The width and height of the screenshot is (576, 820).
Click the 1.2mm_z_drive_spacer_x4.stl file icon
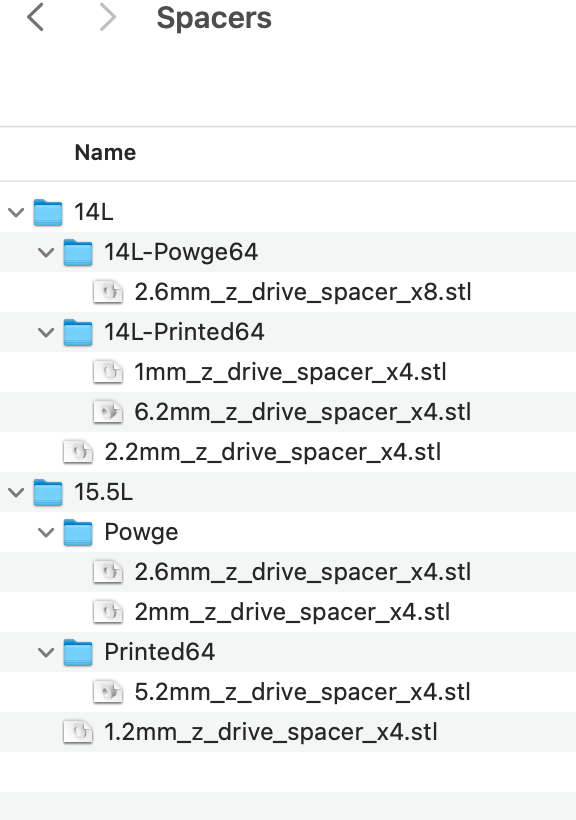pos(78,732)
